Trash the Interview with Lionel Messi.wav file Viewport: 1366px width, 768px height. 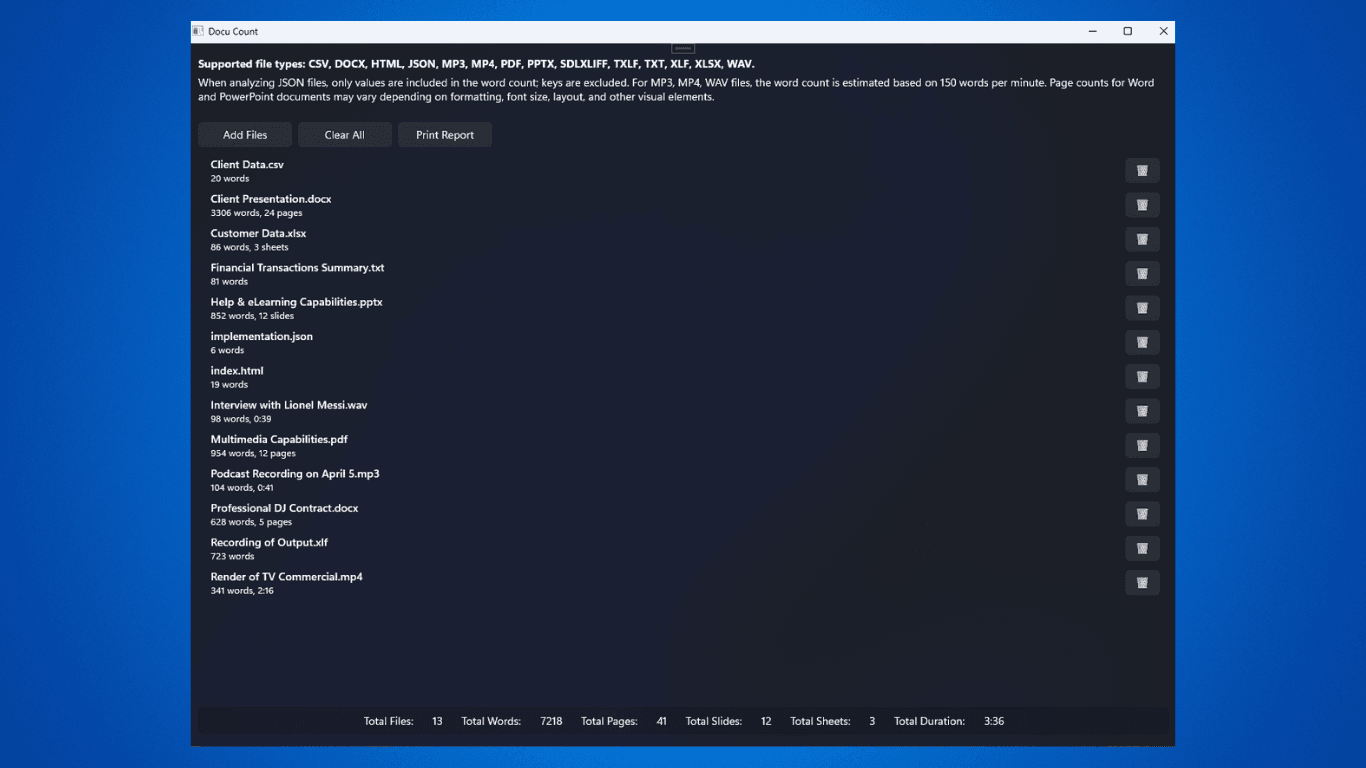point(1142,411)
